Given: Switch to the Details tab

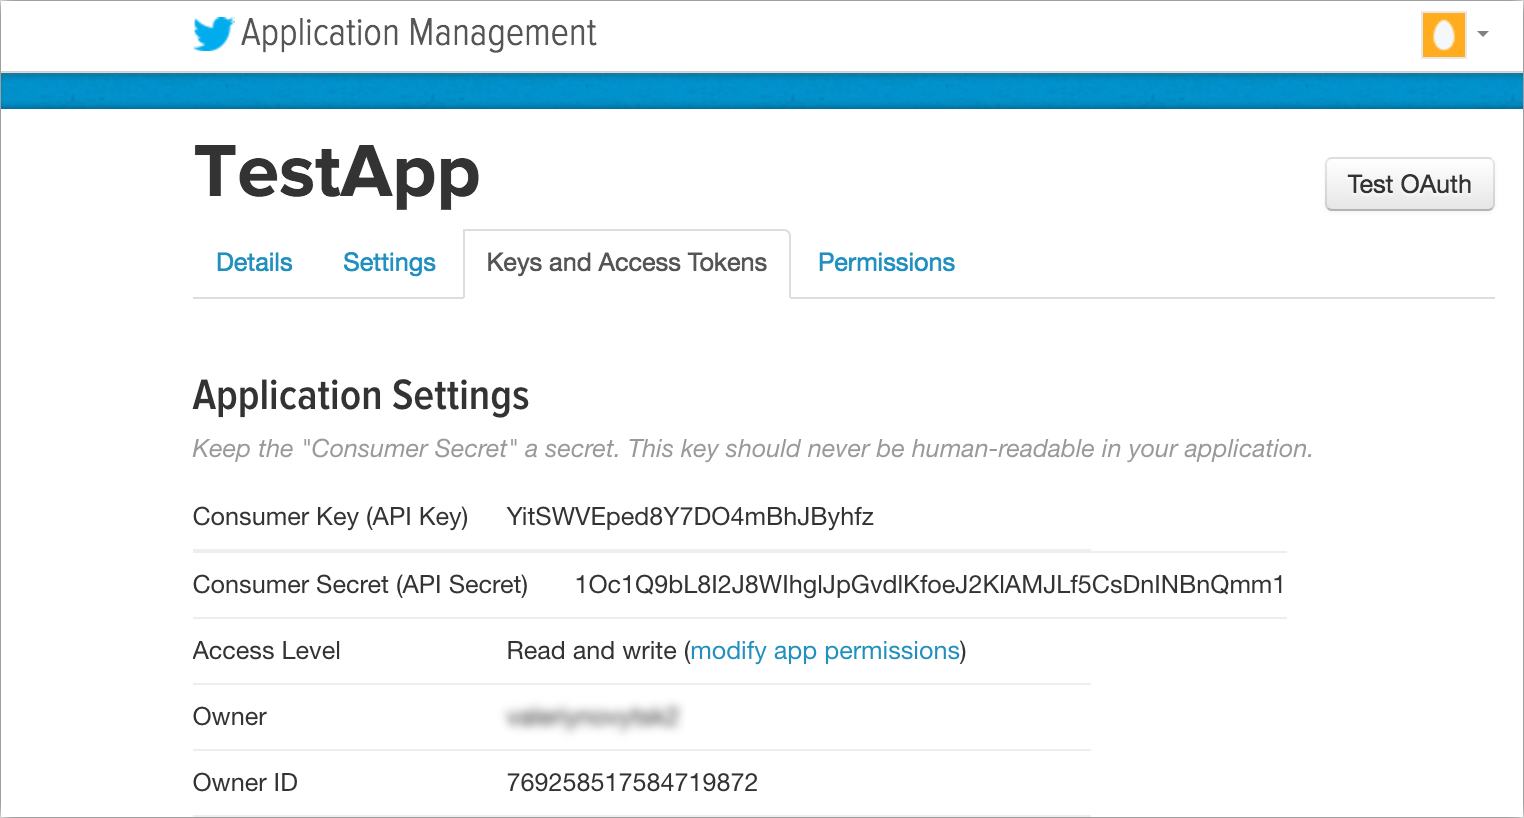Looking at the screenshot, I should coord(254,263).
